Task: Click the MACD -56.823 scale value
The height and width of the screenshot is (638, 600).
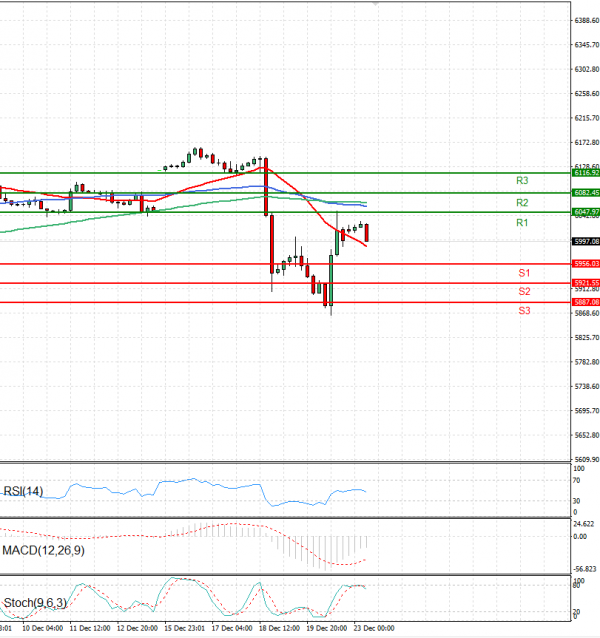Action: pos(585,569)
